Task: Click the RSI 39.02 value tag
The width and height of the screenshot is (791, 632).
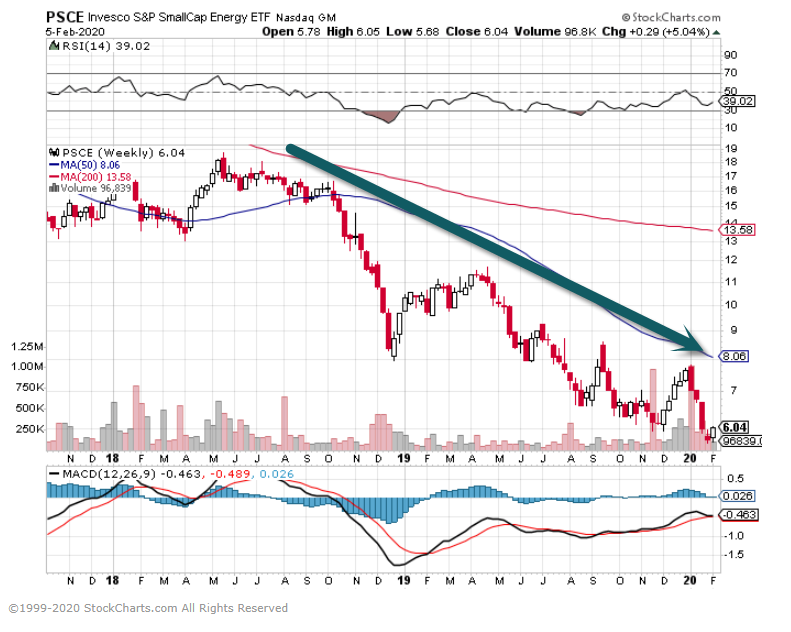Action: (x=738, y=101)
